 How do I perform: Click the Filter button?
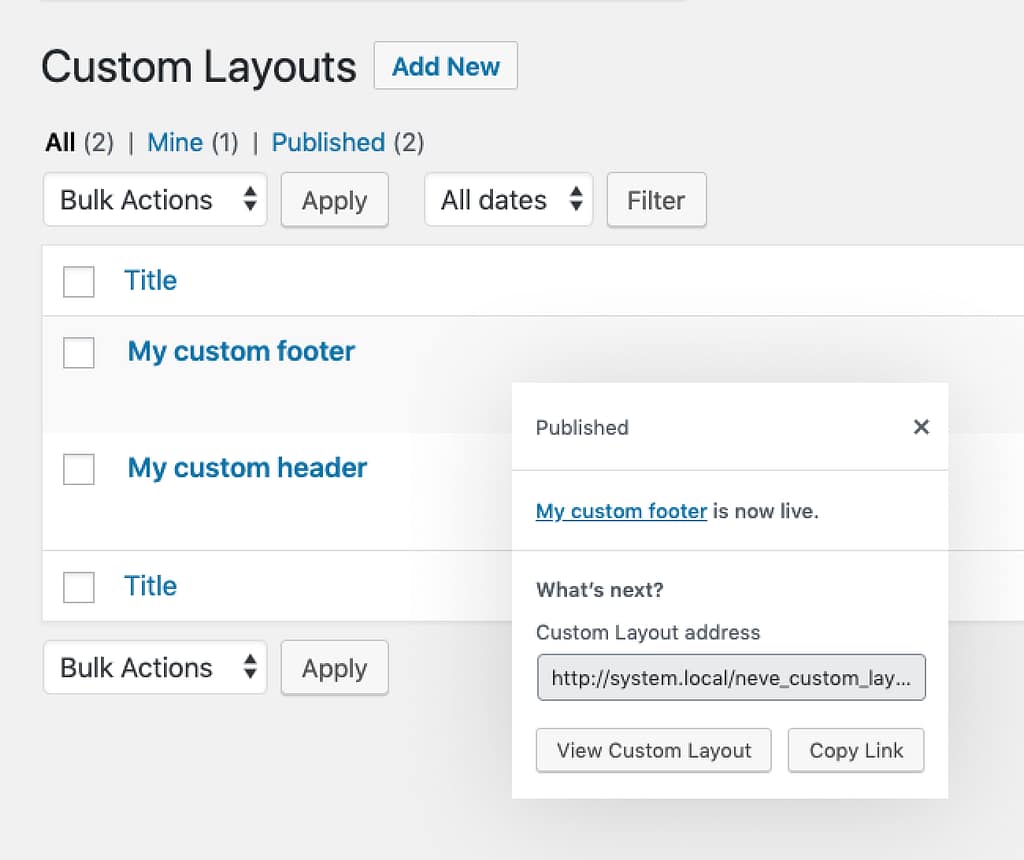coord(656,200)
